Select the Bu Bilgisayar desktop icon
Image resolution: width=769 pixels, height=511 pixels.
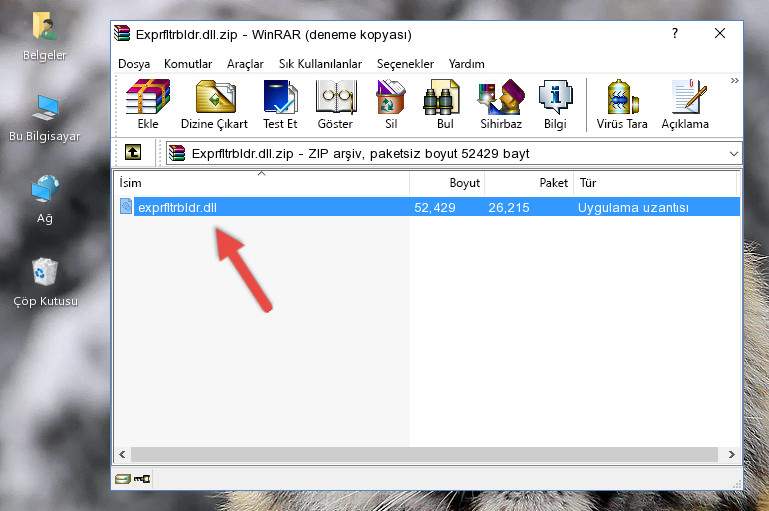(44, 118)
